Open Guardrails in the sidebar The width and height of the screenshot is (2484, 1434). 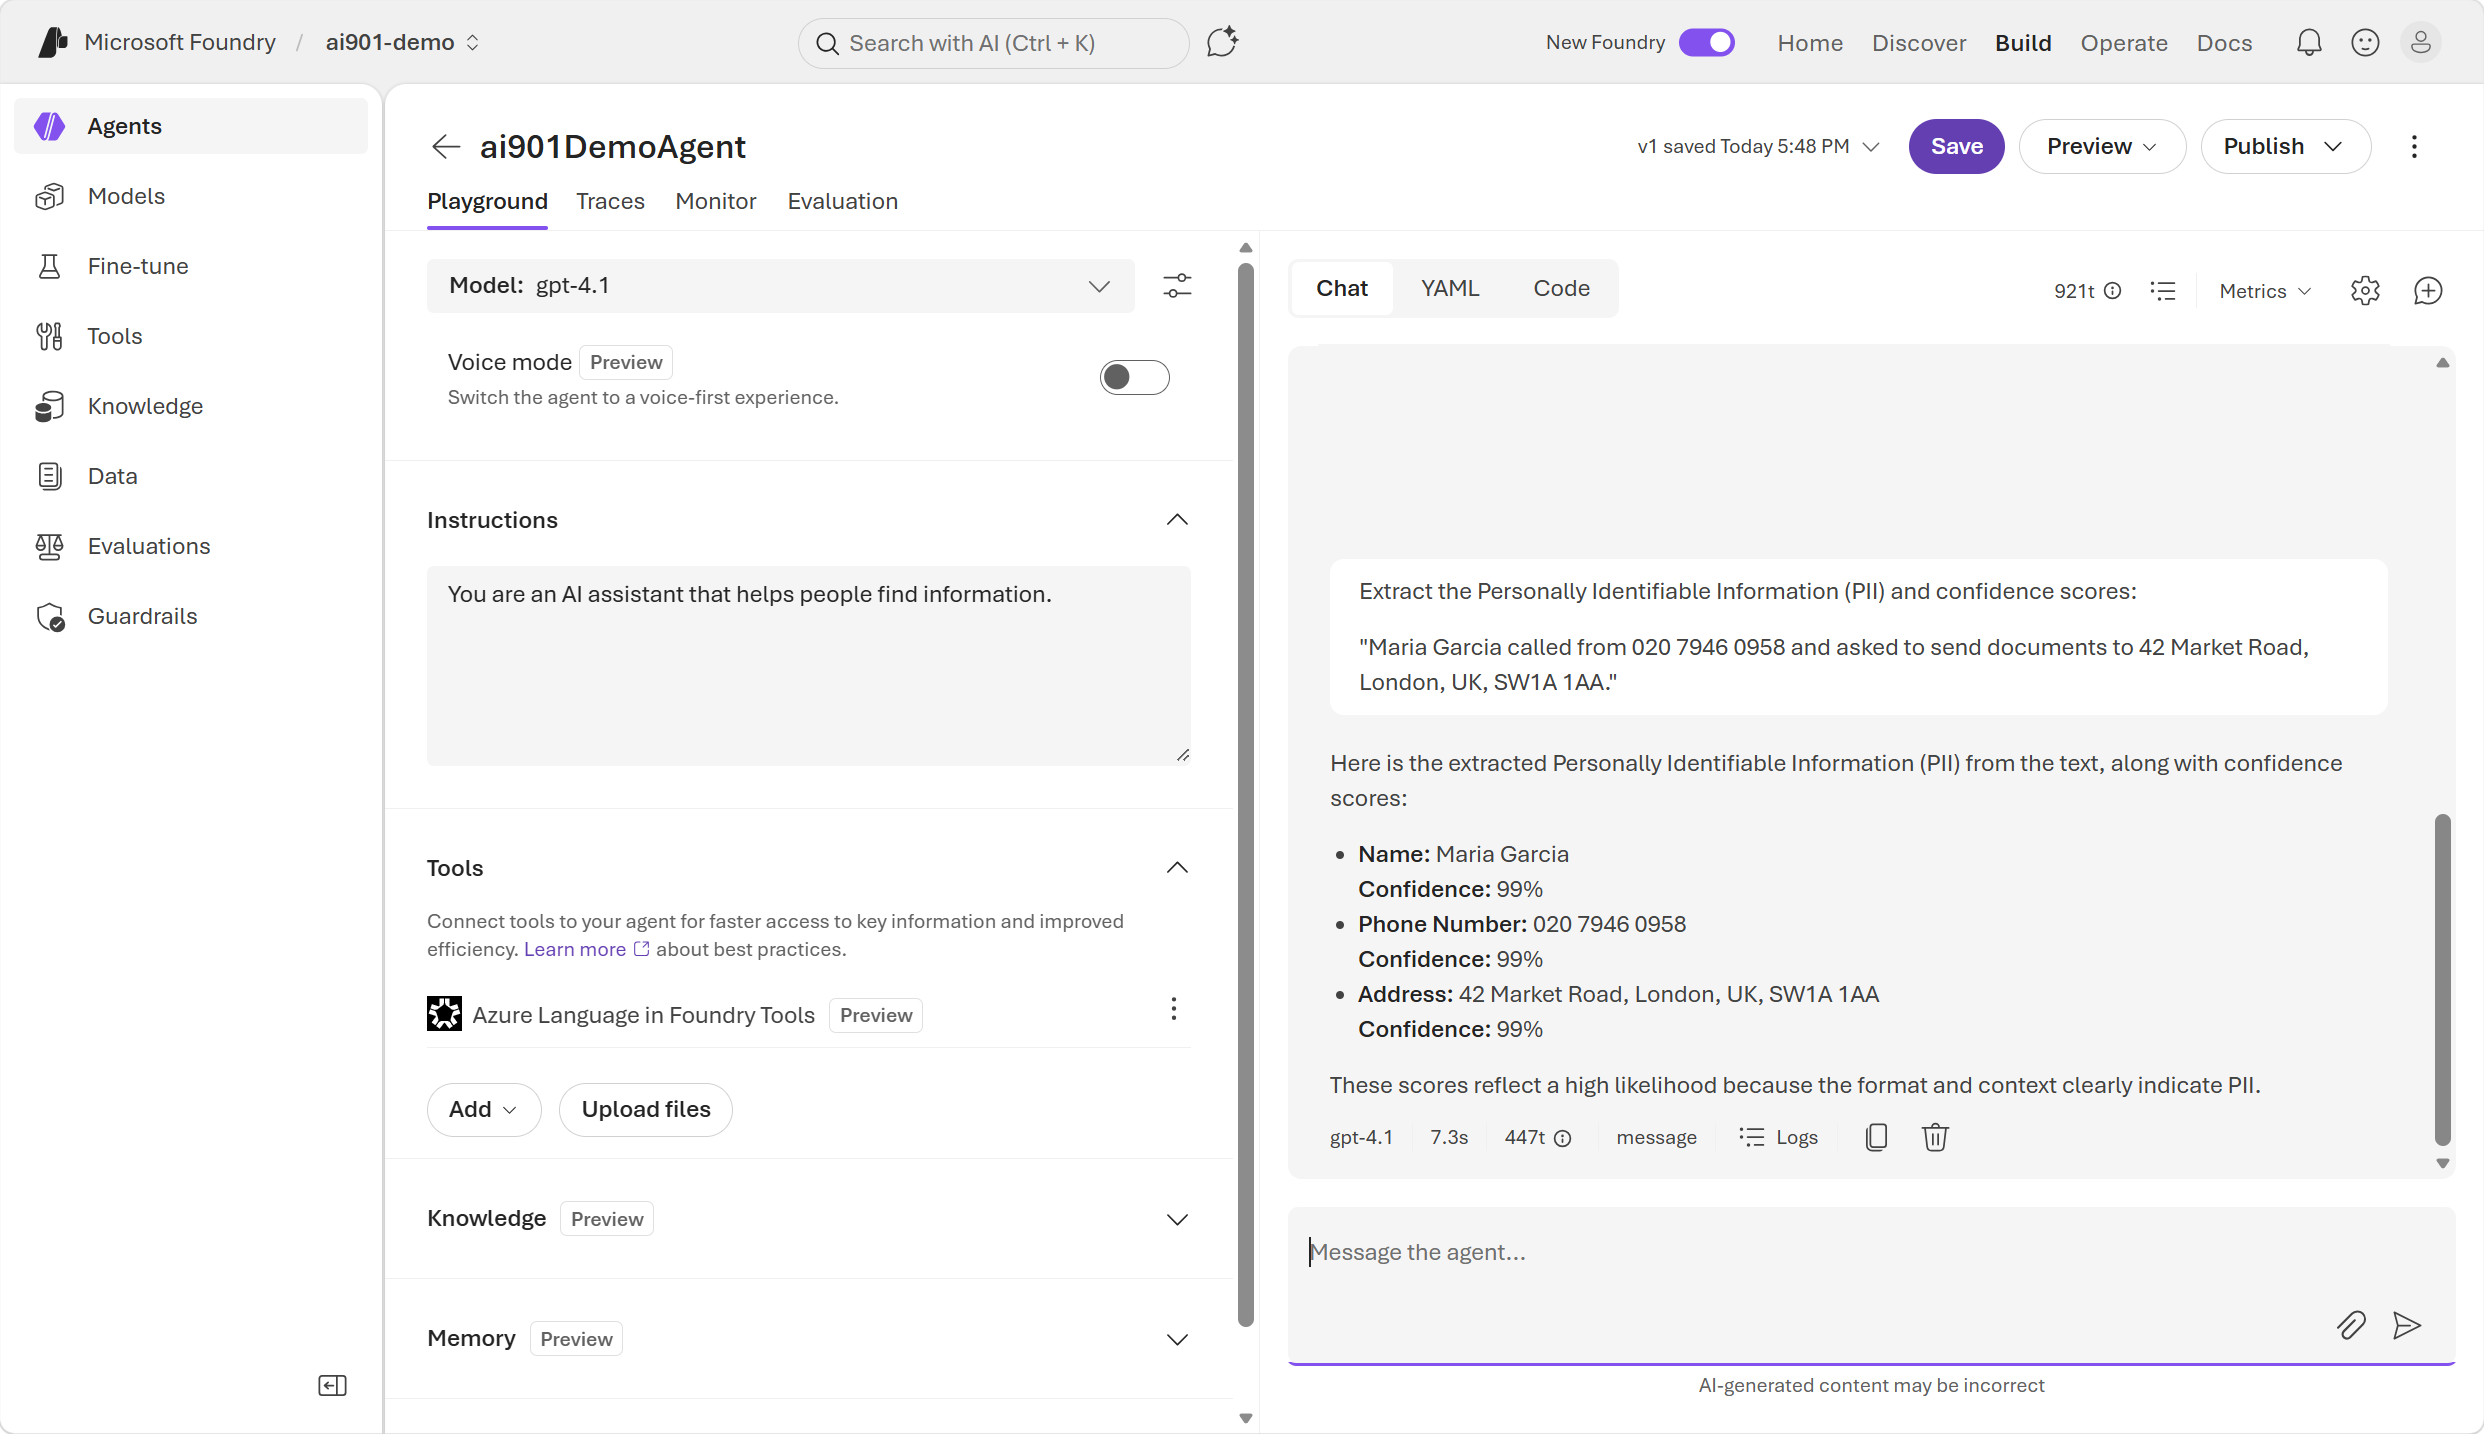(191, 616)
